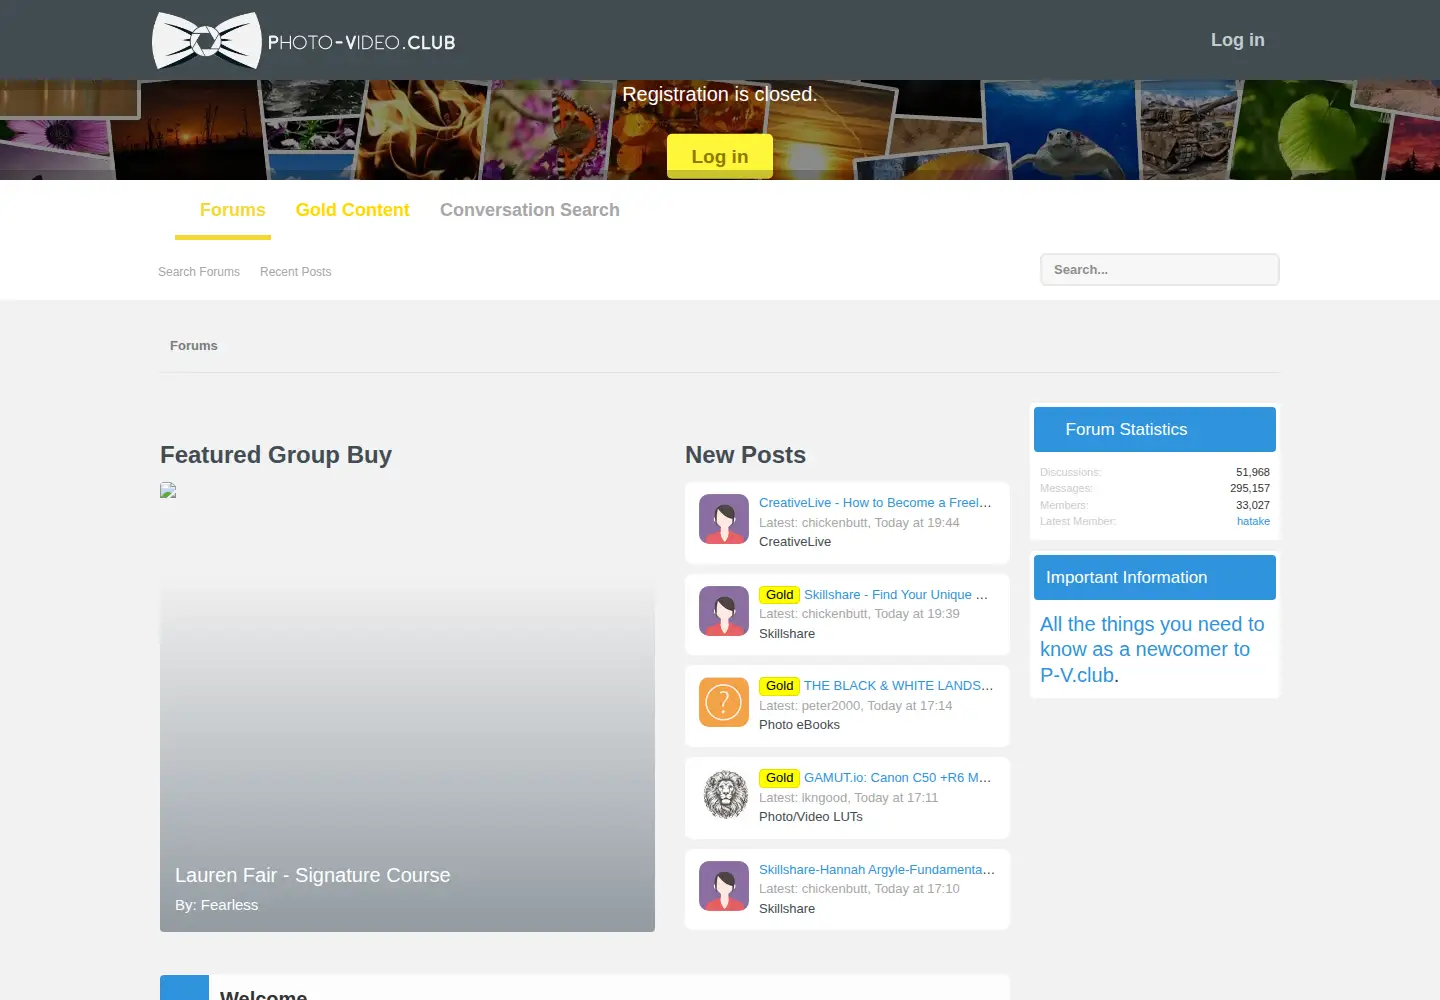Open Skillshare - Find Your Unique thread
Screen dimensions: 1440x1000
896,595
